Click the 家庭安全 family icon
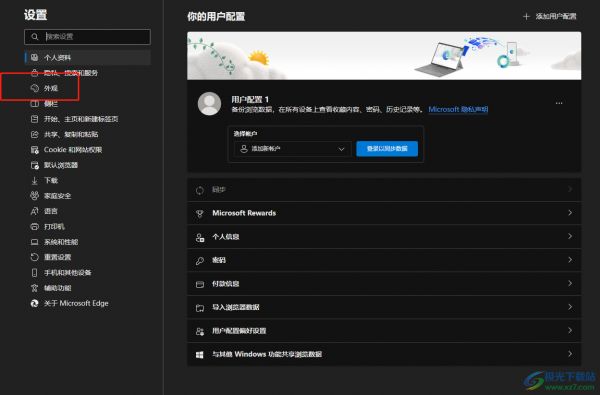Viewport: 600px width, 395px height. (34, 196)
